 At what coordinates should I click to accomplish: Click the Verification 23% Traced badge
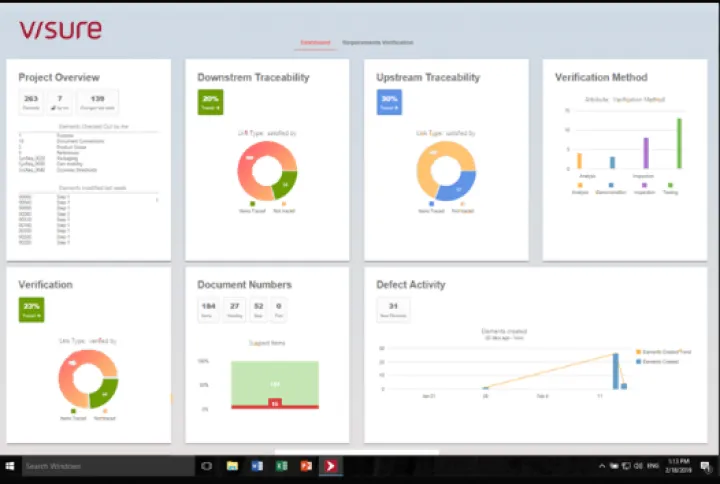coord(31,310)
